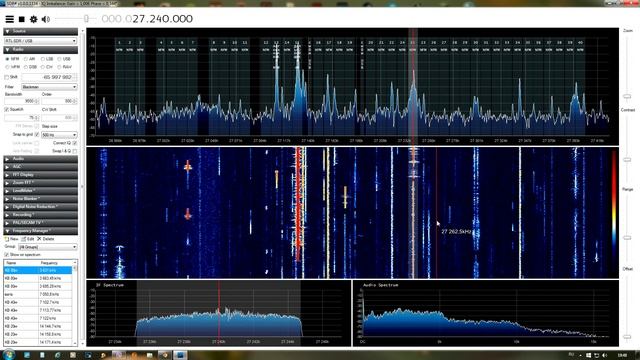Click the filter Order value field
Screen dimensions: 640x360
[x=59, y=101]
